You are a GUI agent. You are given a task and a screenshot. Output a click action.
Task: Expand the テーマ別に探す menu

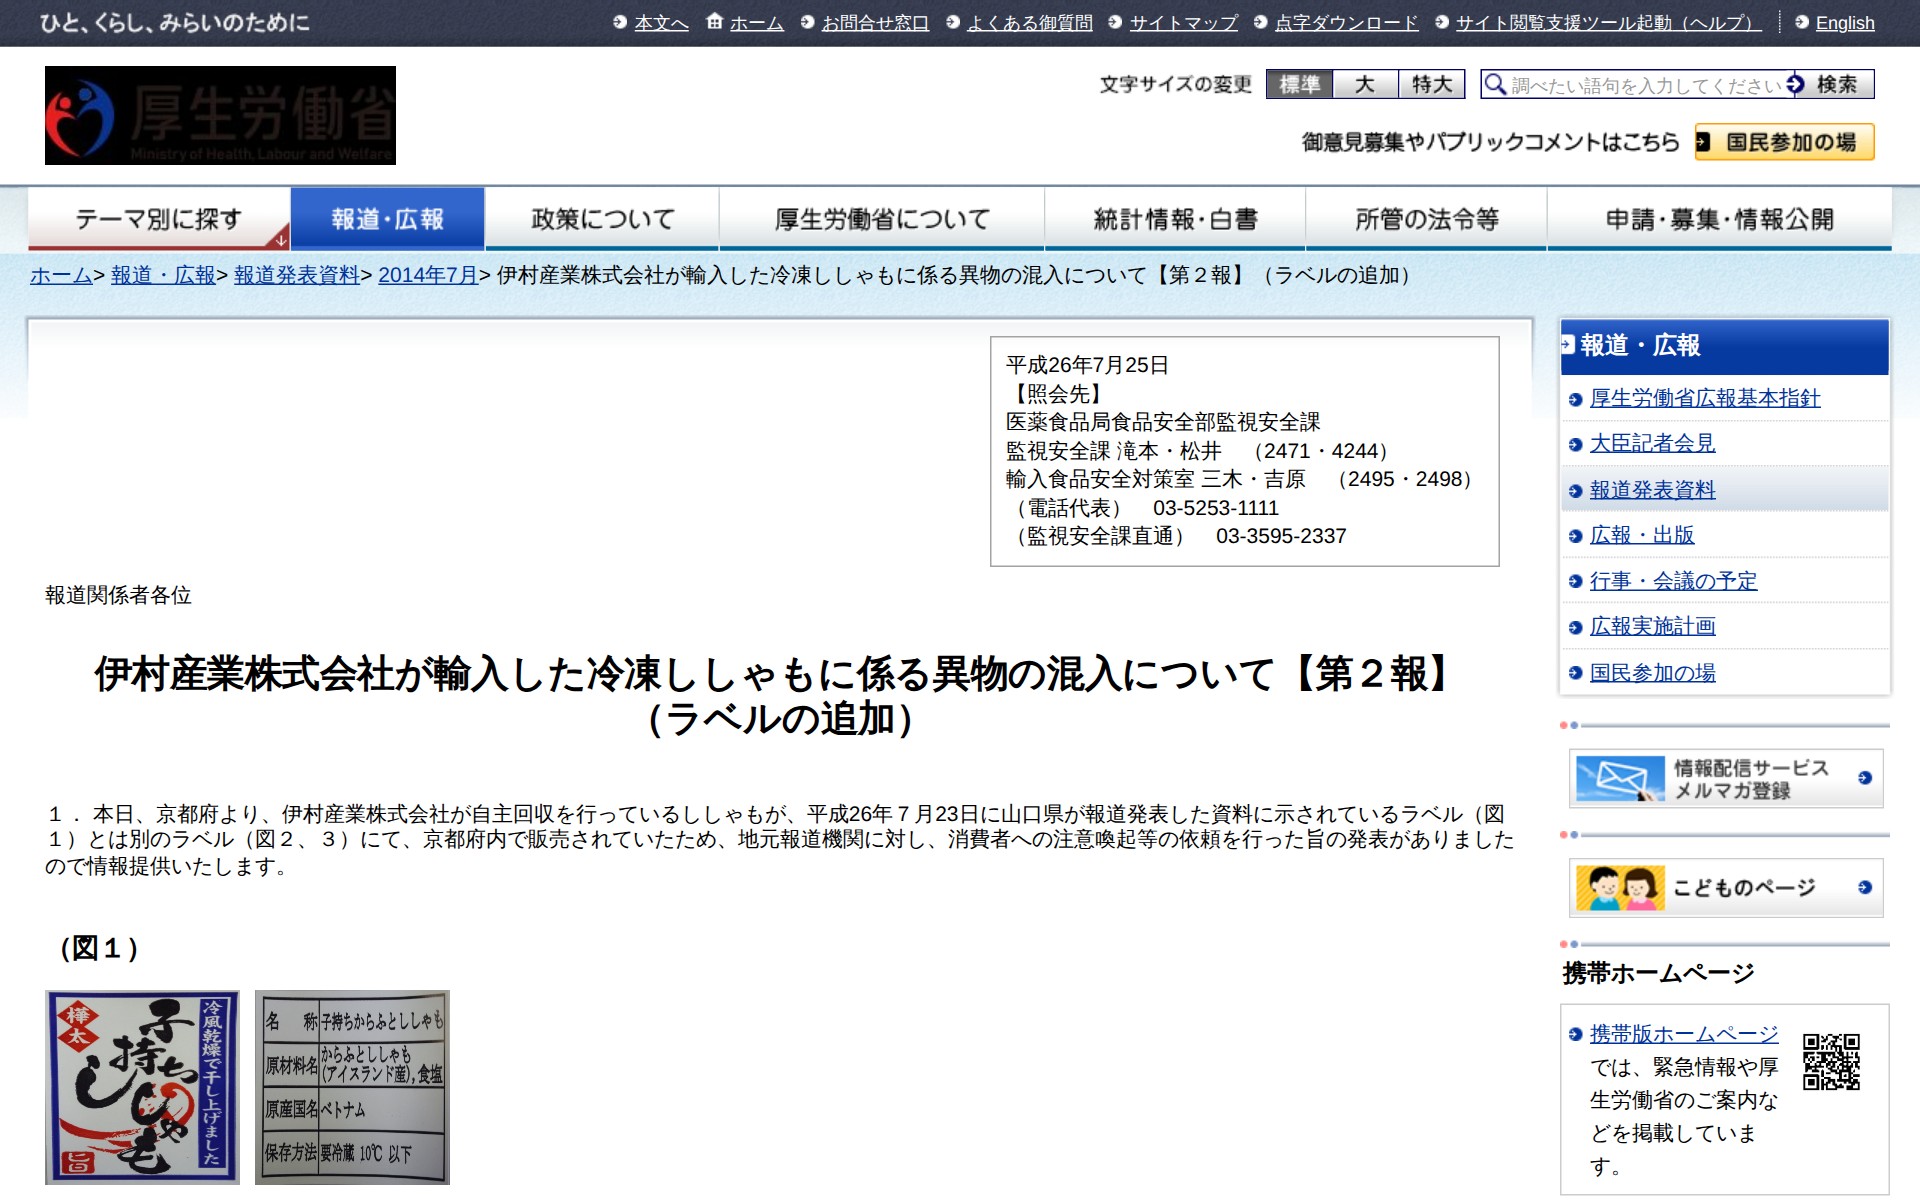[x=159, y=219]
